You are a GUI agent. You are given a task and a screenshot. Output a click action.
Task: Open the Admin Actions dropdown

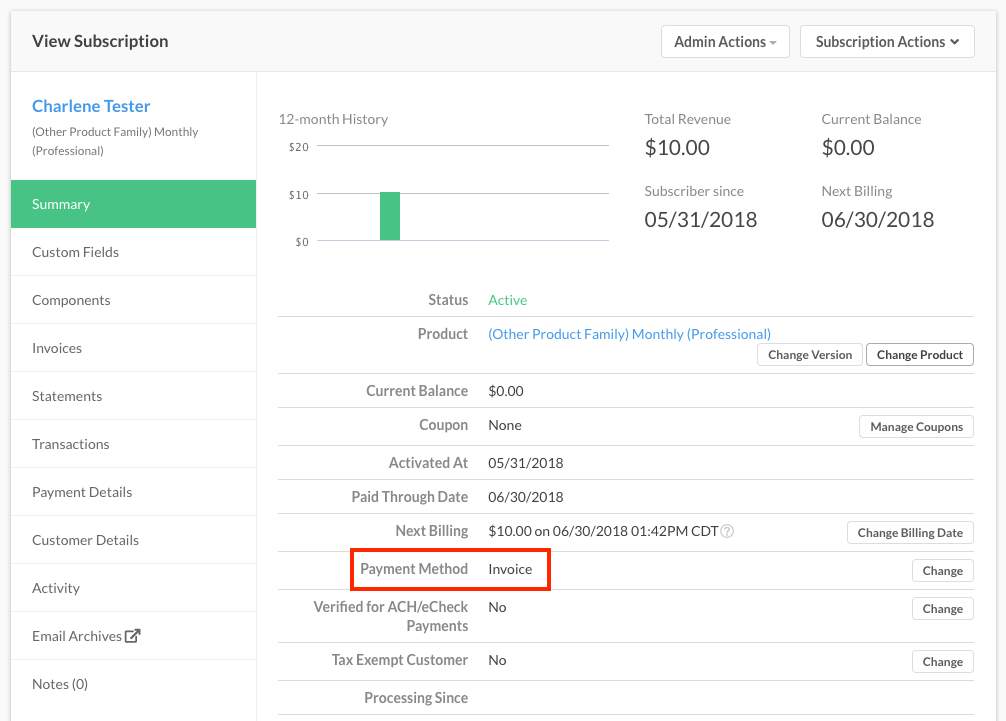(725, 42)
